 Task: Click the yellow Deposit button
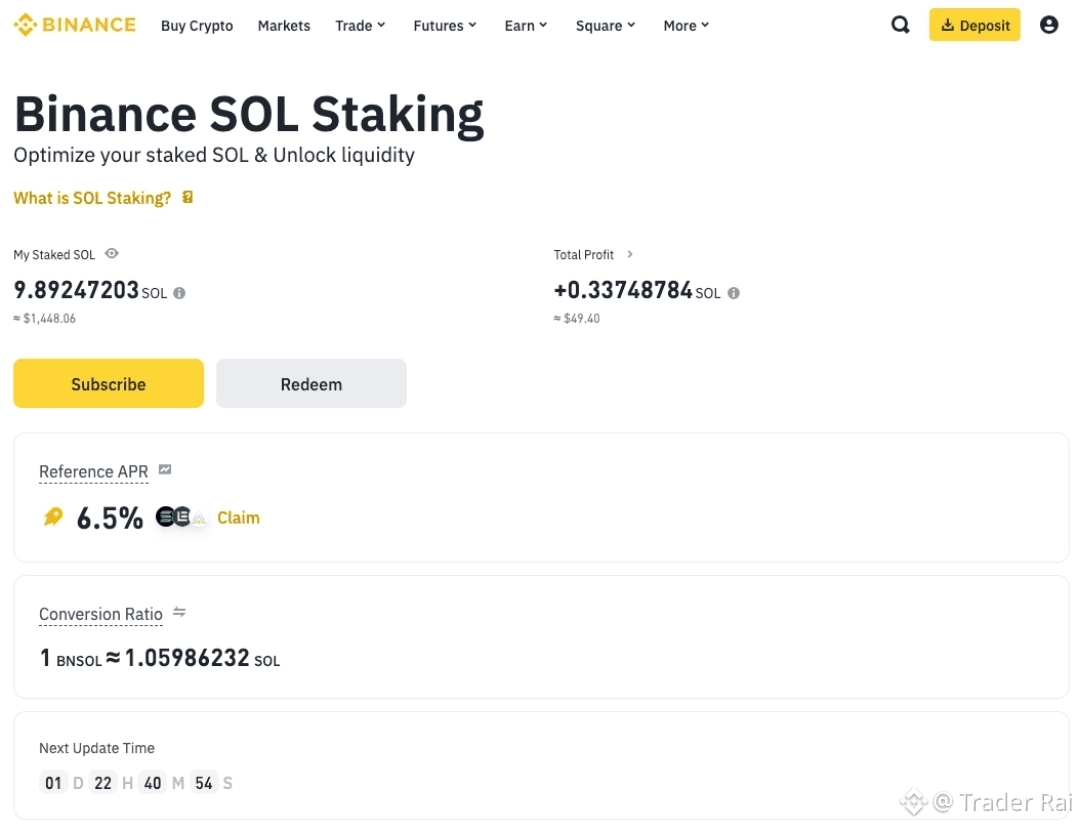click(x=974, y=25)
